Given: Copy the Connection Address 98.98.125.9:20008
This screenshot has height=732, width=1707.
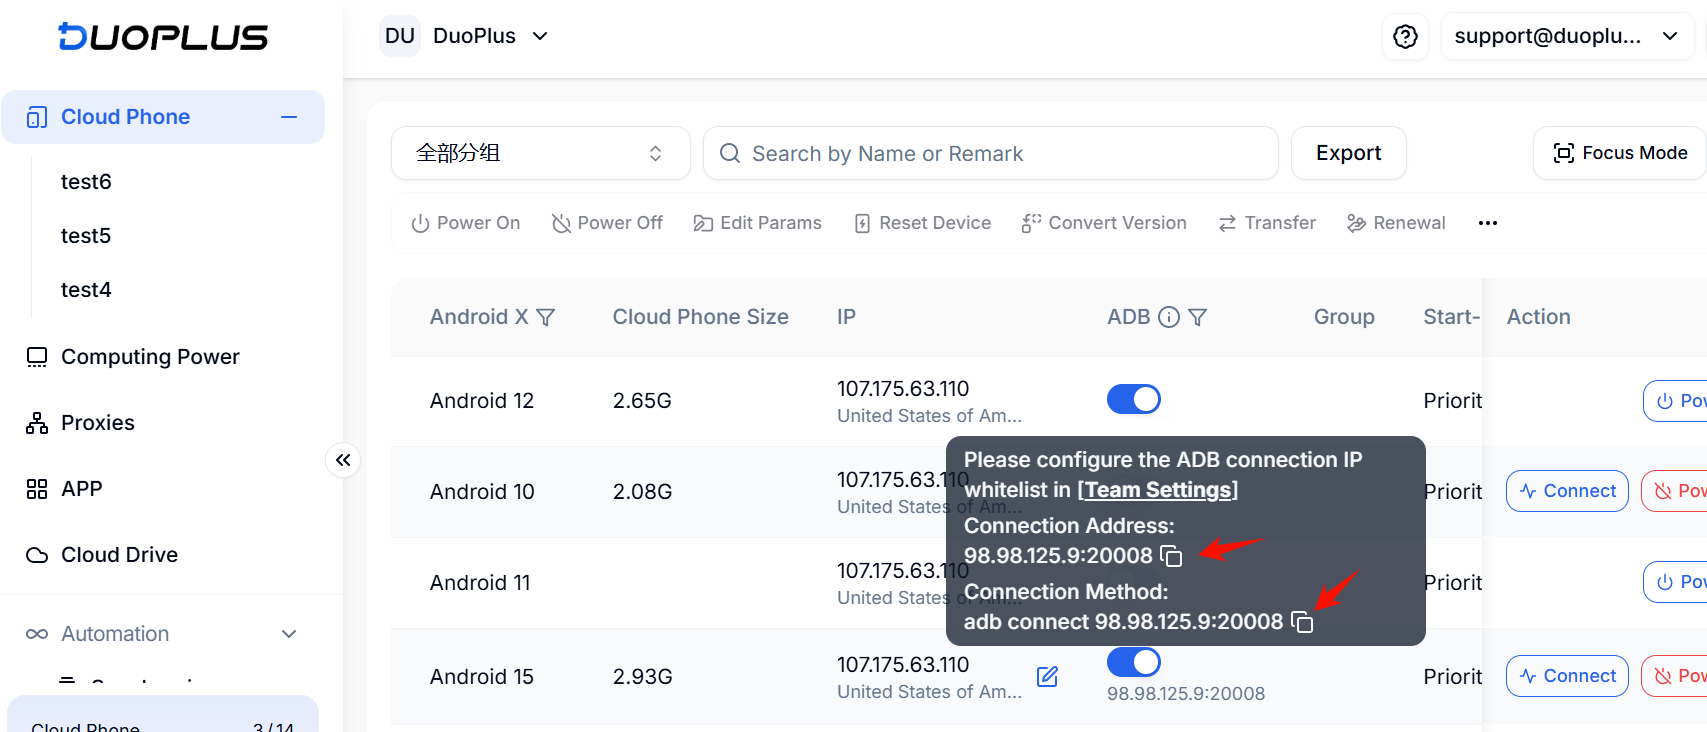Looking at the screenshot, I should 1171,556.
